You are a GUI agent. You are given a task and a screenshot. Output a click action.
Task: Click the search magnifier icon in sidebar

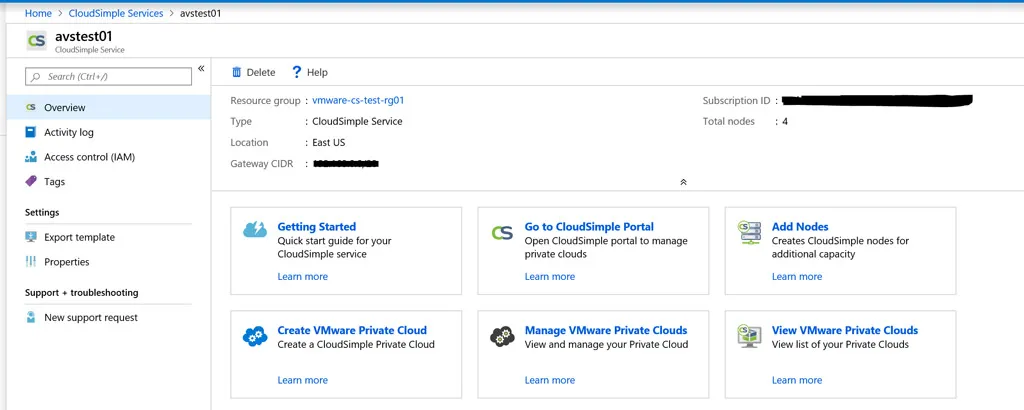(35, 76)
